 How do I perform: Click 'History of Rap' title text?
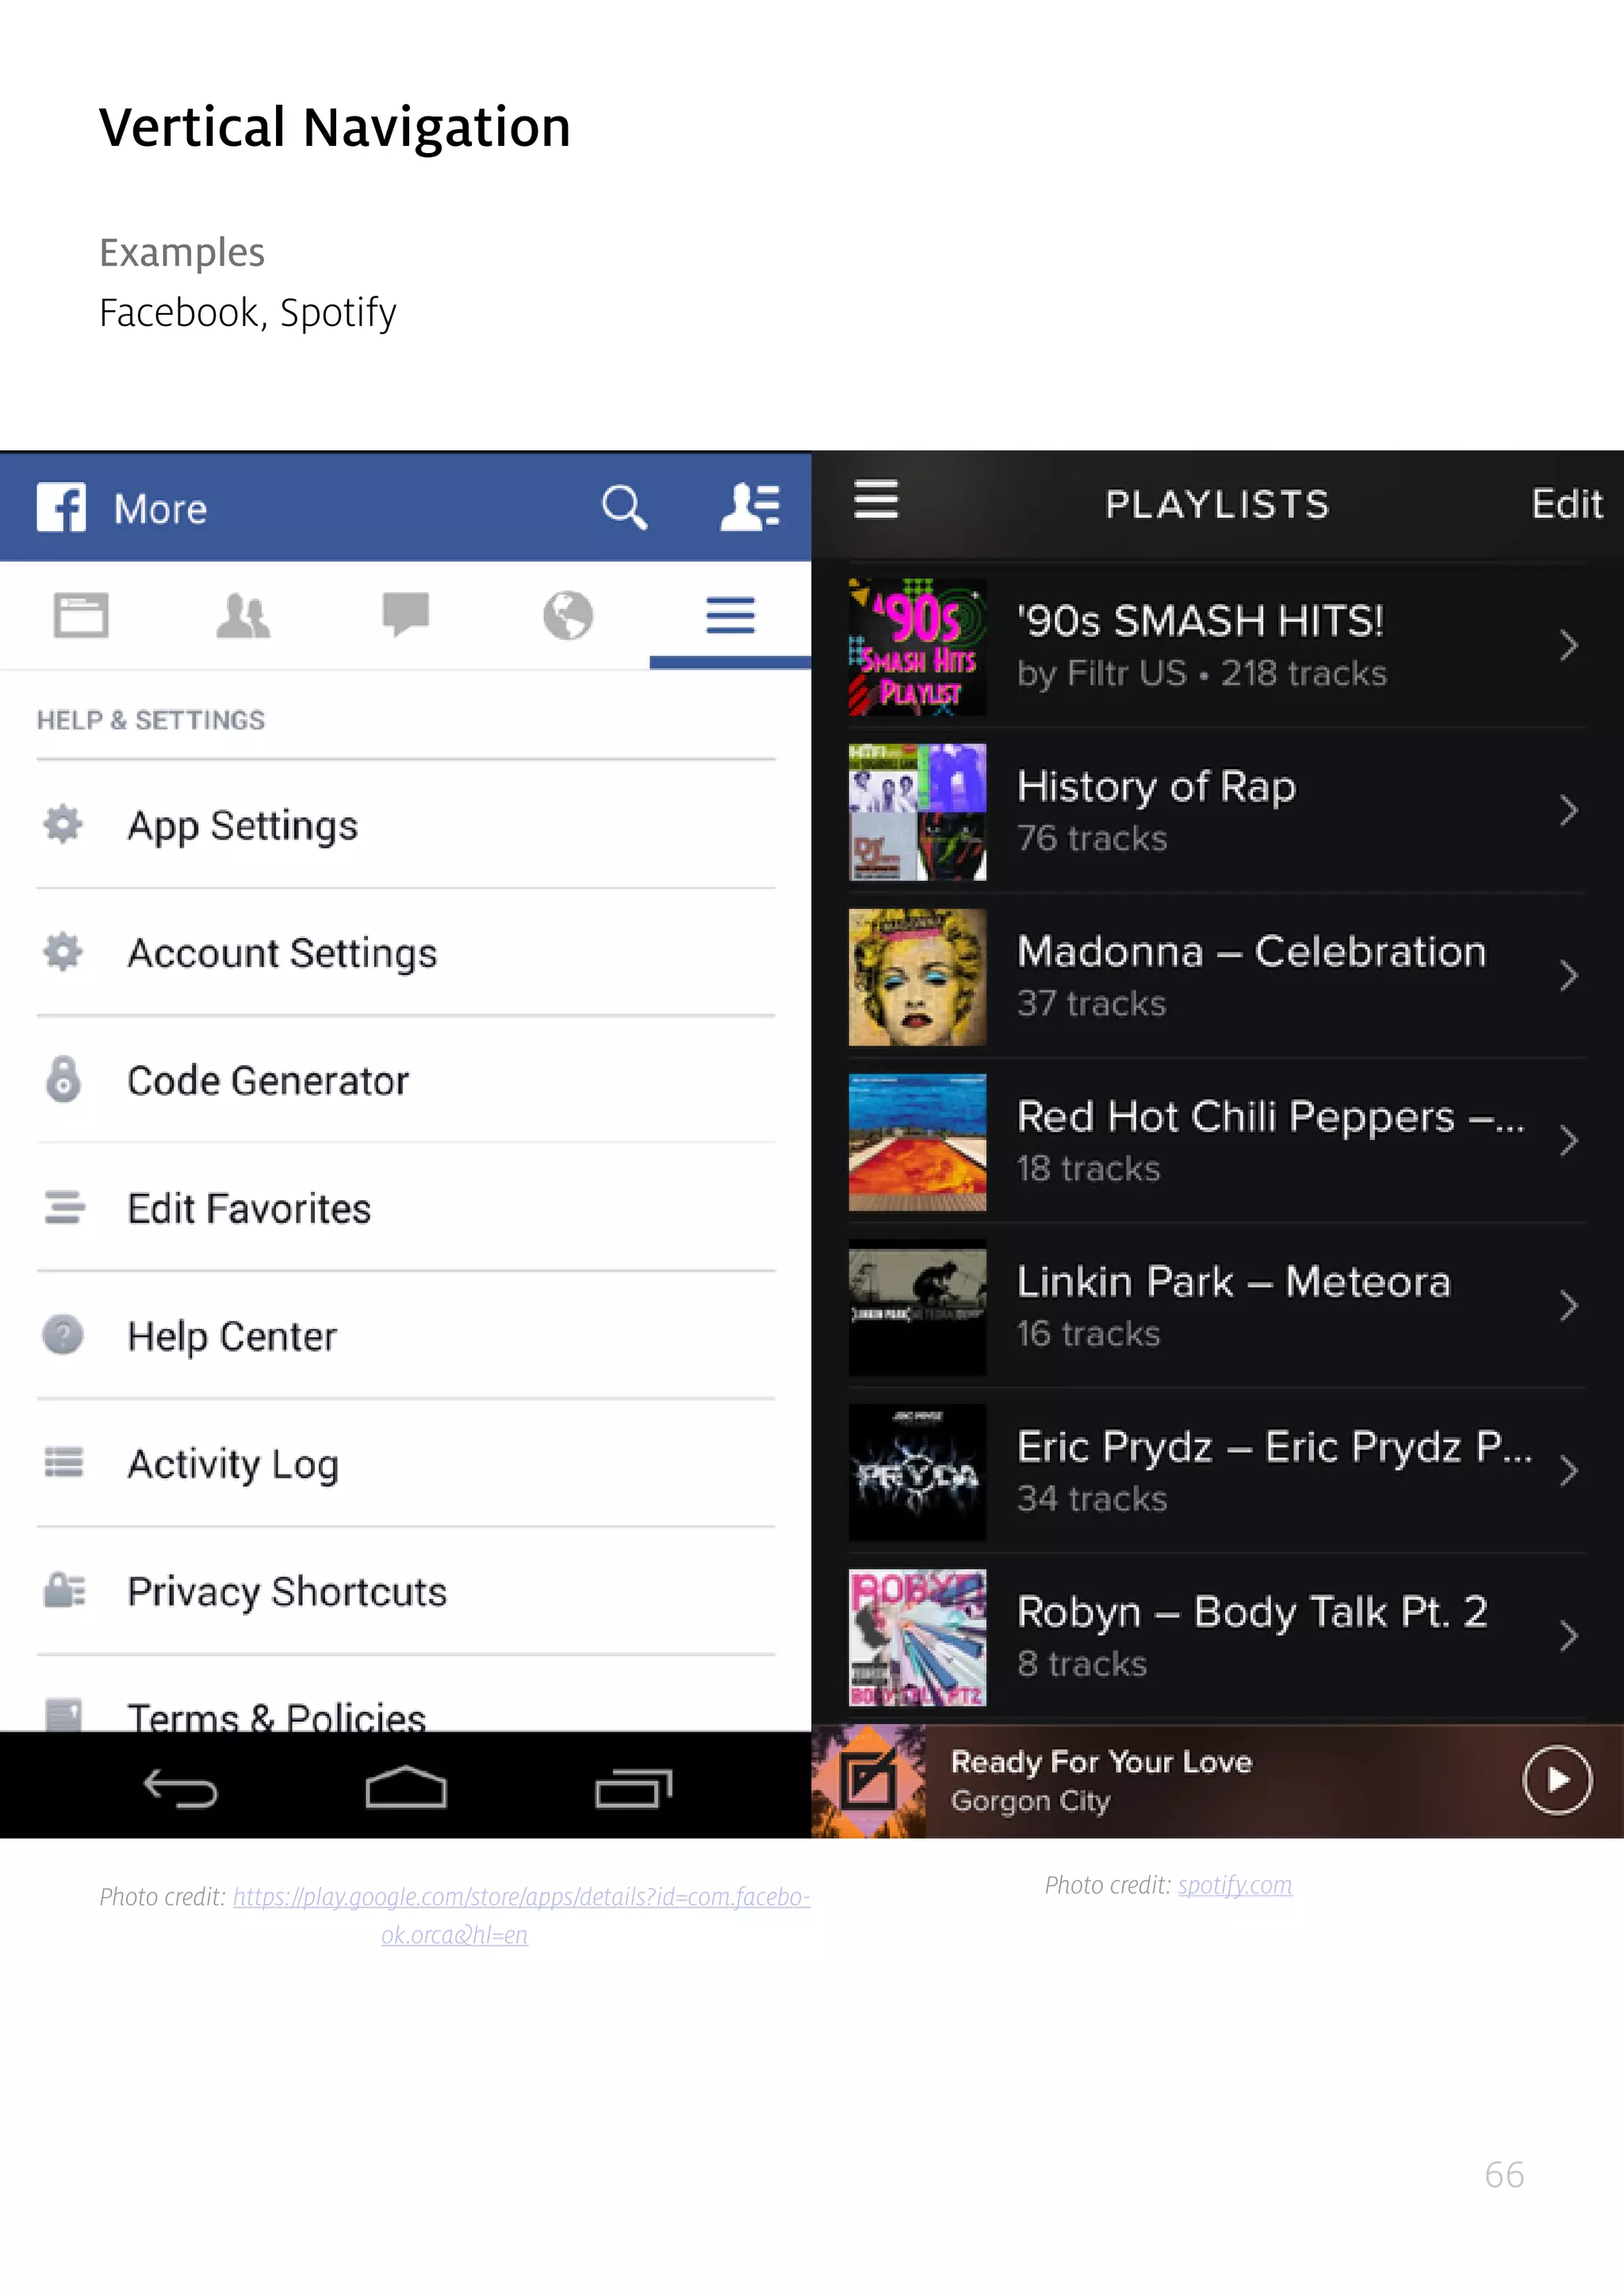click(x=1156, y=786)
